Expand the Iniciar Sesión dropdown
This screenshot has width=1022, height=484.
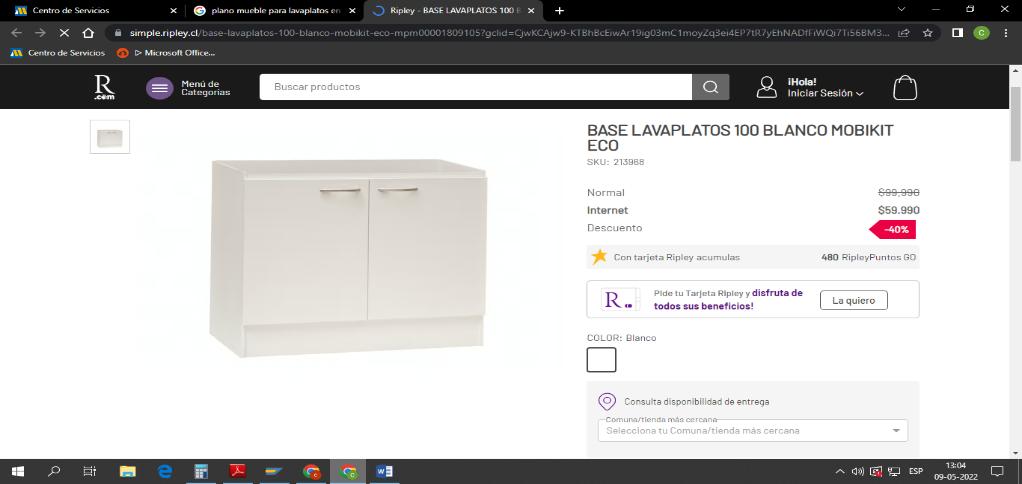click(825, 93)
